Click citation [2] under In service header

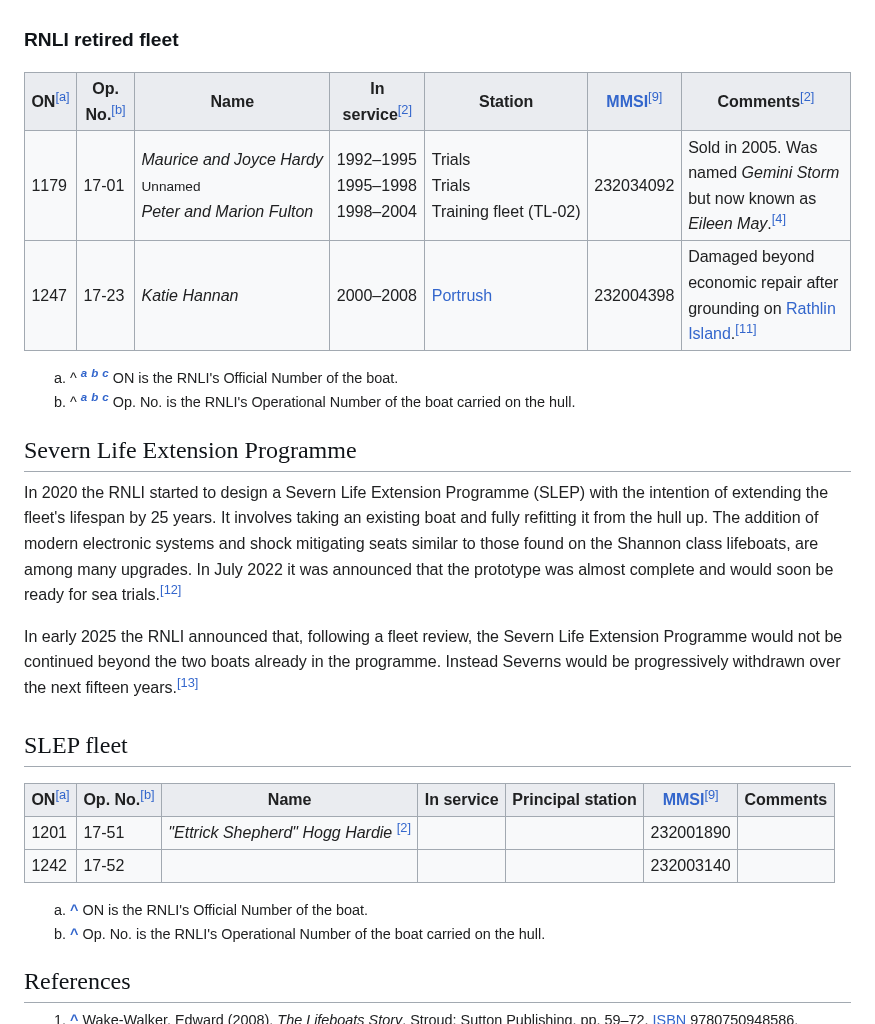click(404, 110)
